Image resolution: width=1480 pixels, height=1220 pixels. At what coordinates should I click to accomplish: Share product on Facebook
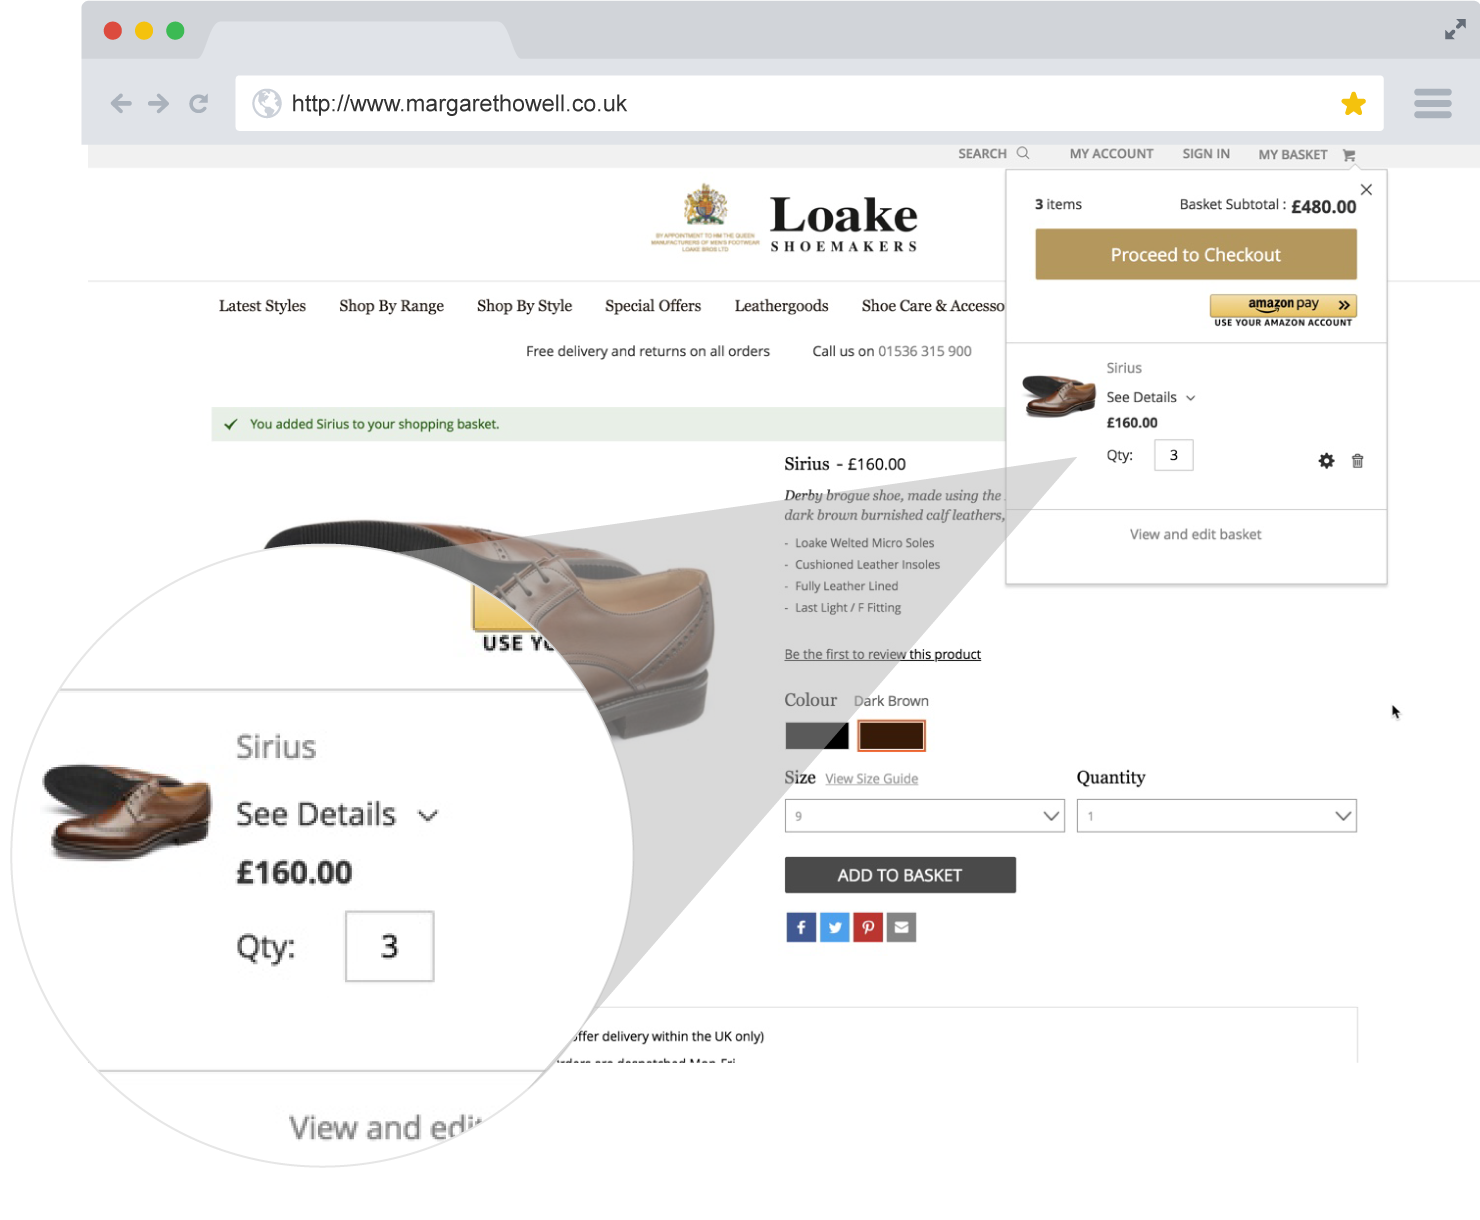[801, 927]
